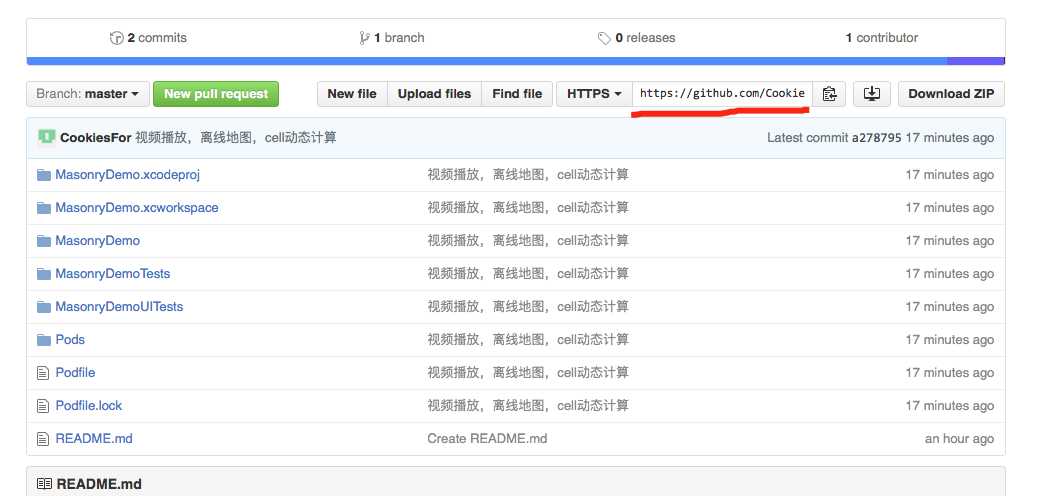Click the releases tag icon
The height and width of the screenshot is (496, 1058).
click(604, 38)
